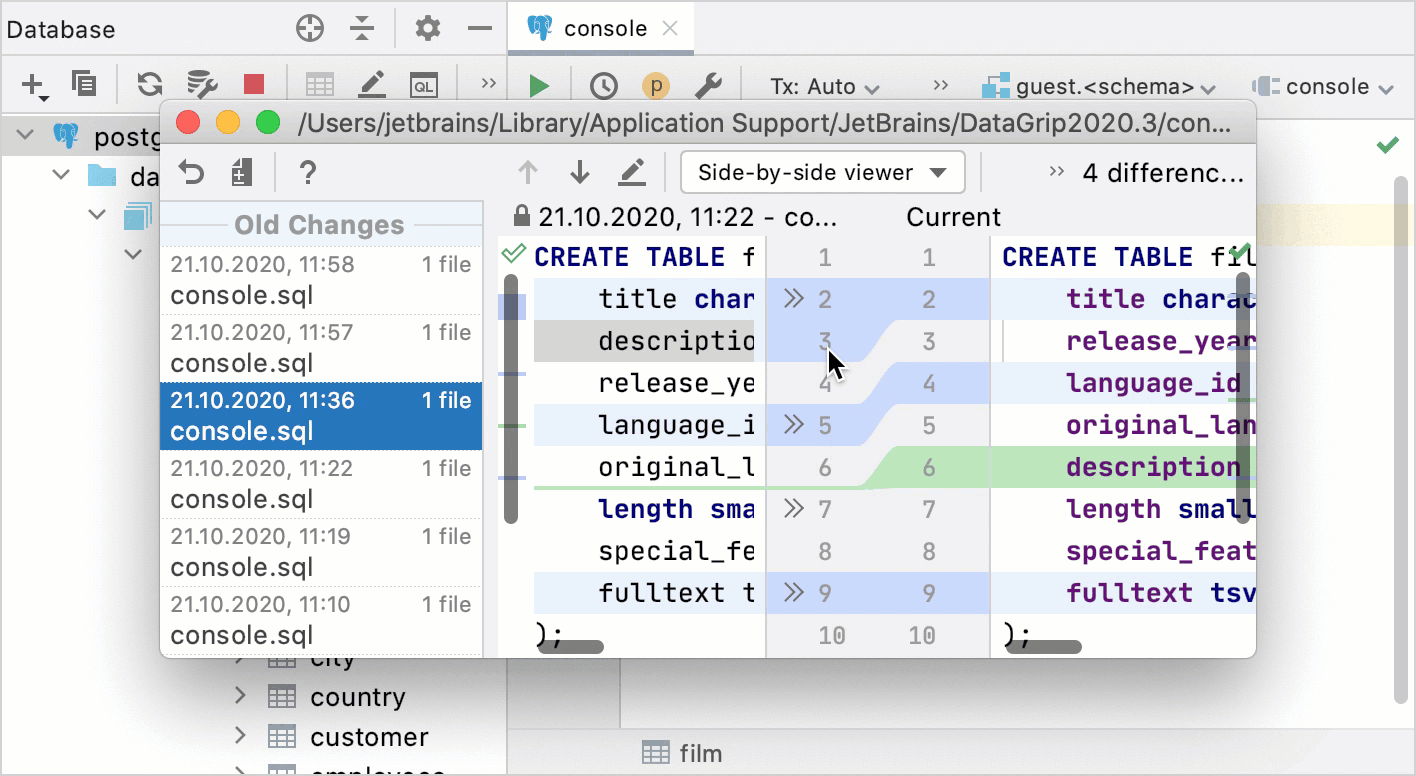
Task: Go to next difference down arrow
Action: [580, 173]
